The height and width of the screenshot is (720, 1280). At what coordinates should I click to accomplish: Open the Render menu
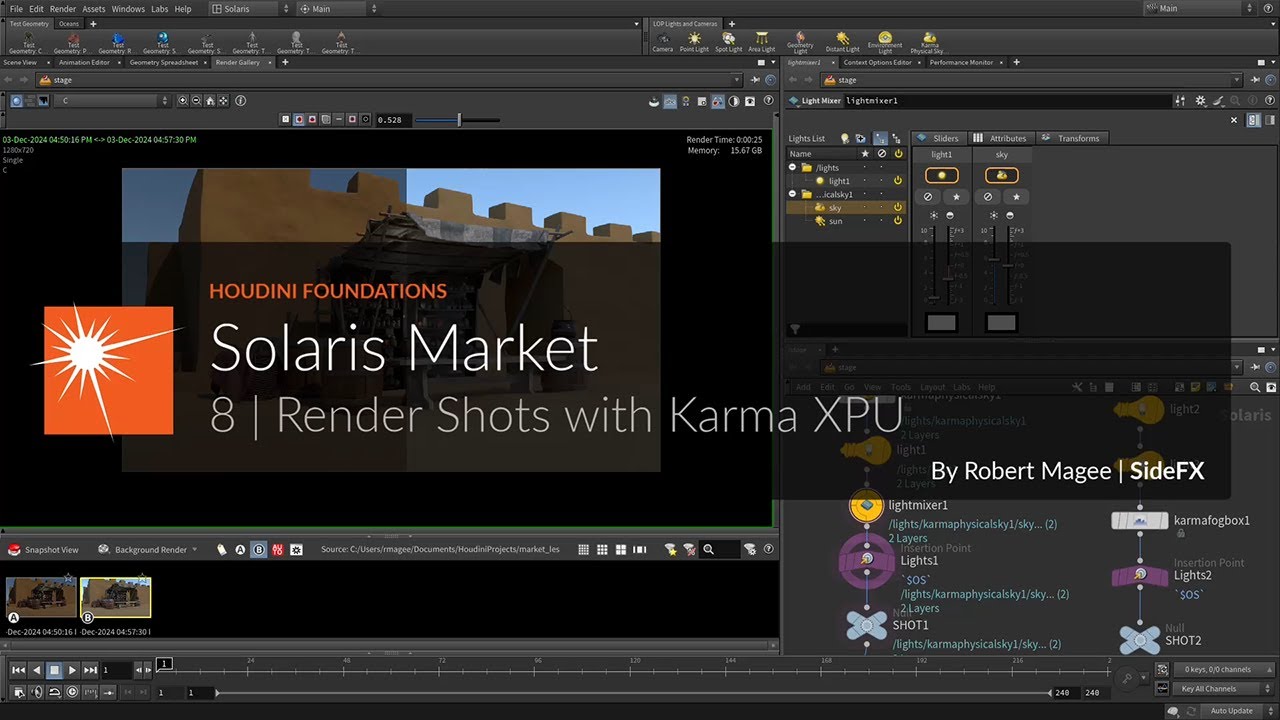click(63, 9)
